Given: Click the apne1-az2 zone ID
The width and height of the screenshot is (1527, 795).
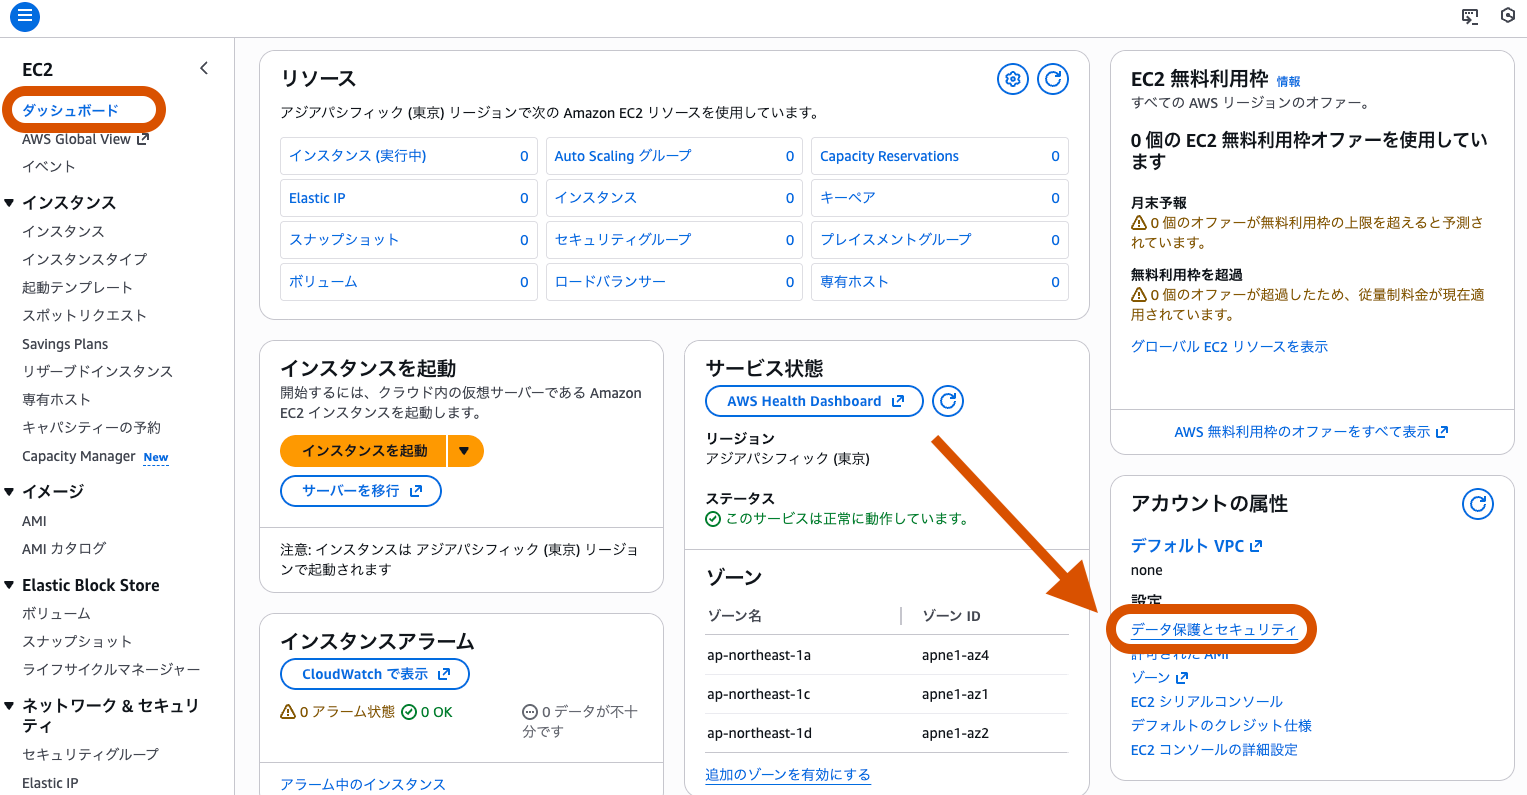Looking at the screenshot, I should [955, 734].
